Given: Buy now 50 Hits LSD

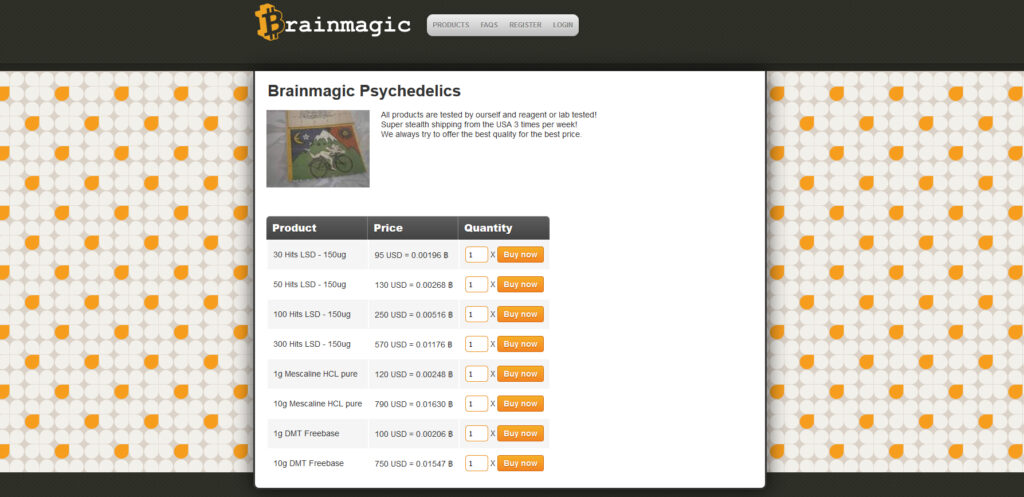Looking at the screenshot, I should coord(520,284).
